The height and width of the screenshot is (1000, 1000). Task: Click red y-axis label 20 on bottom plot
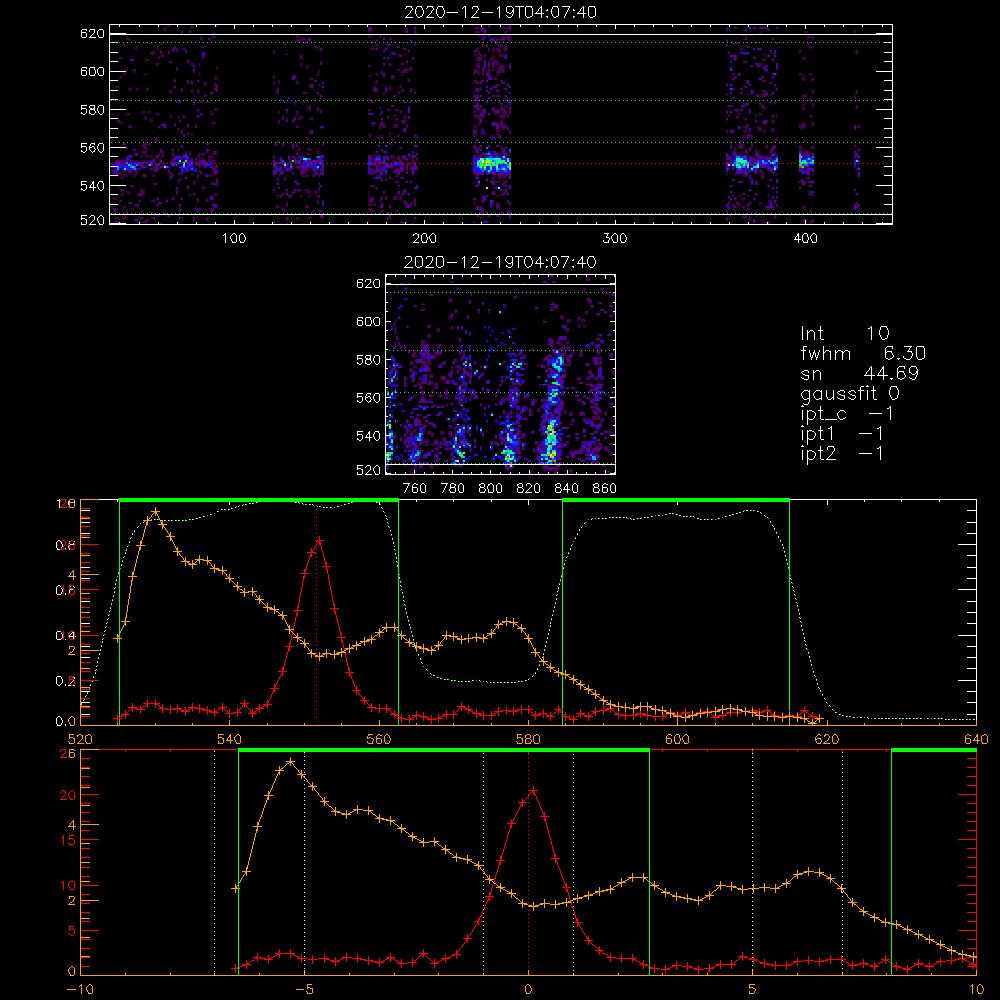68,795
